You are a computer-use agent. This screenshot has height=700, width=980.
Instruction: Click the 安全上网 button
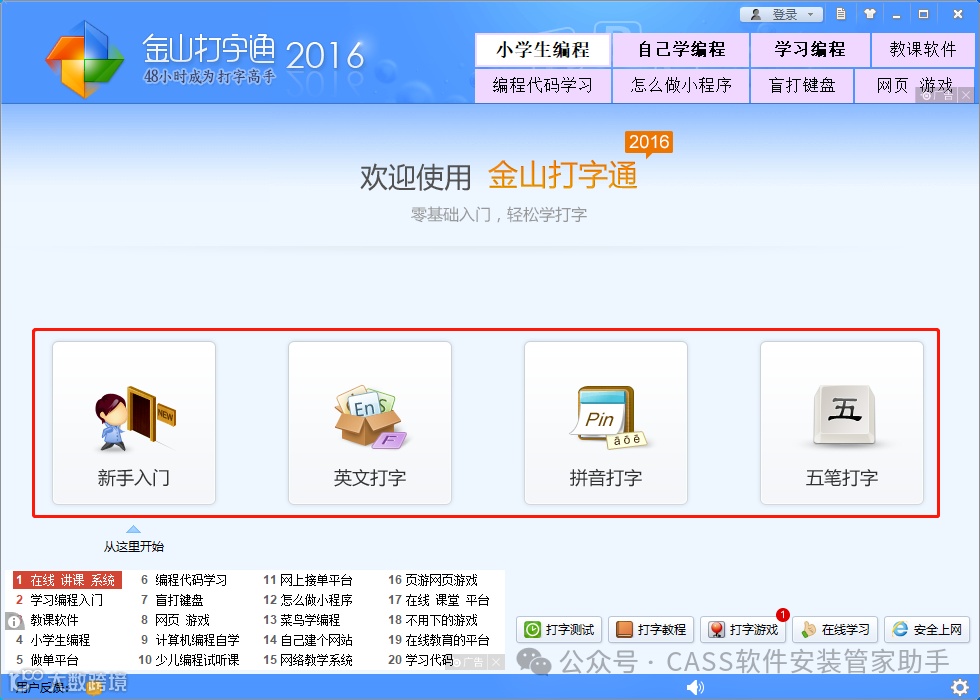click(927, 629)
